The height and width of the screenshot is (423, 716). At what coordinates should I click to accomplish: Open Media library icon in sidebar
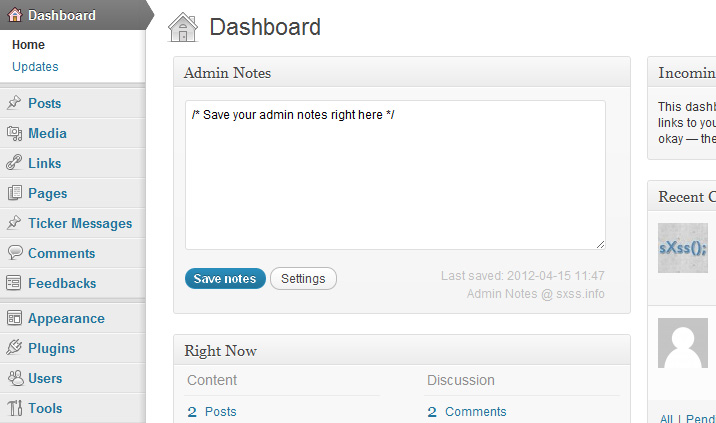pos(14,133)
